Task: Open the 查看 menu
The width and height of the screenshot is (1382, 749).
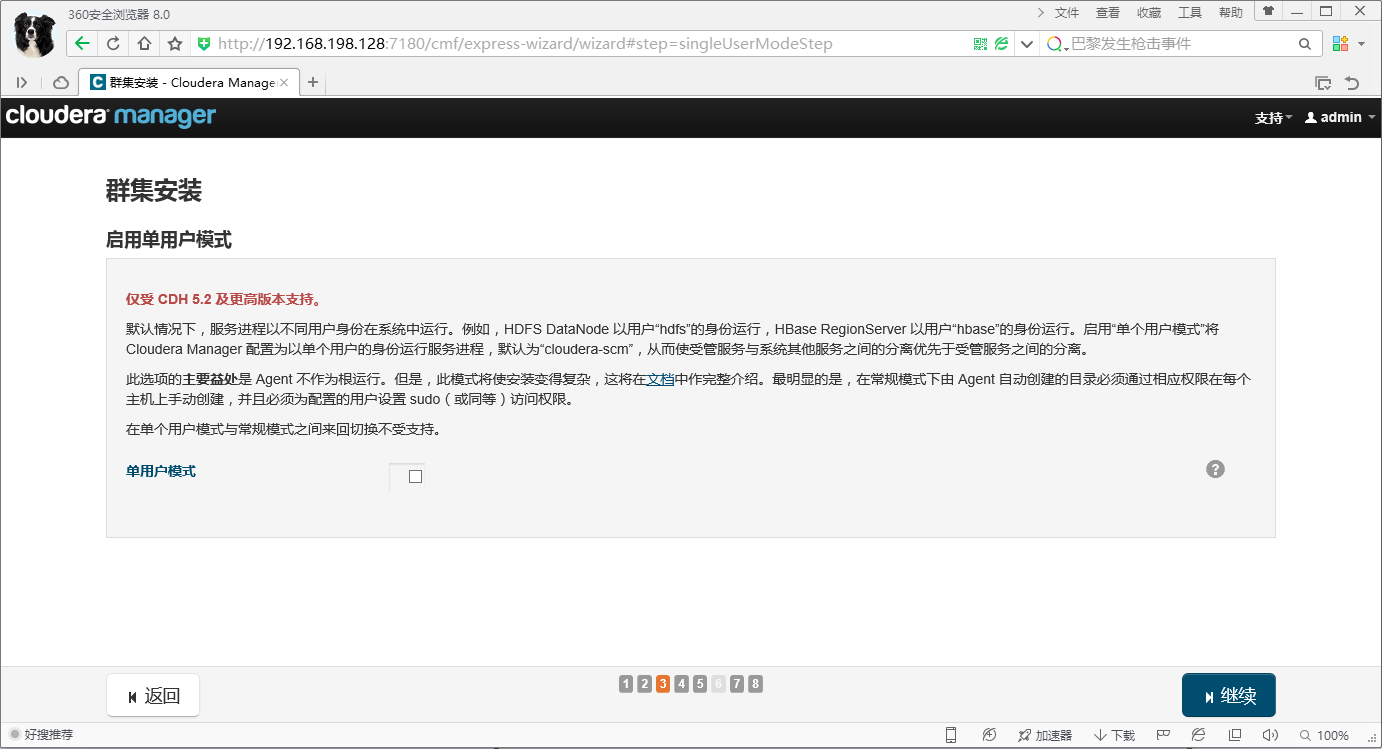Action: (1108, 12)
